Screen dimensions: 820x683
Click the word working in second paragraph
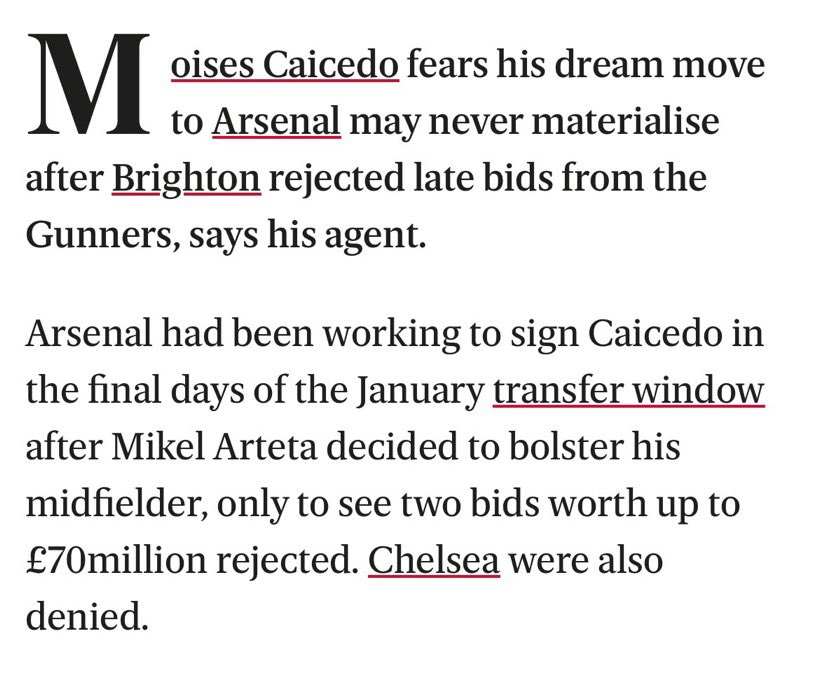click(x=391, y=335)
